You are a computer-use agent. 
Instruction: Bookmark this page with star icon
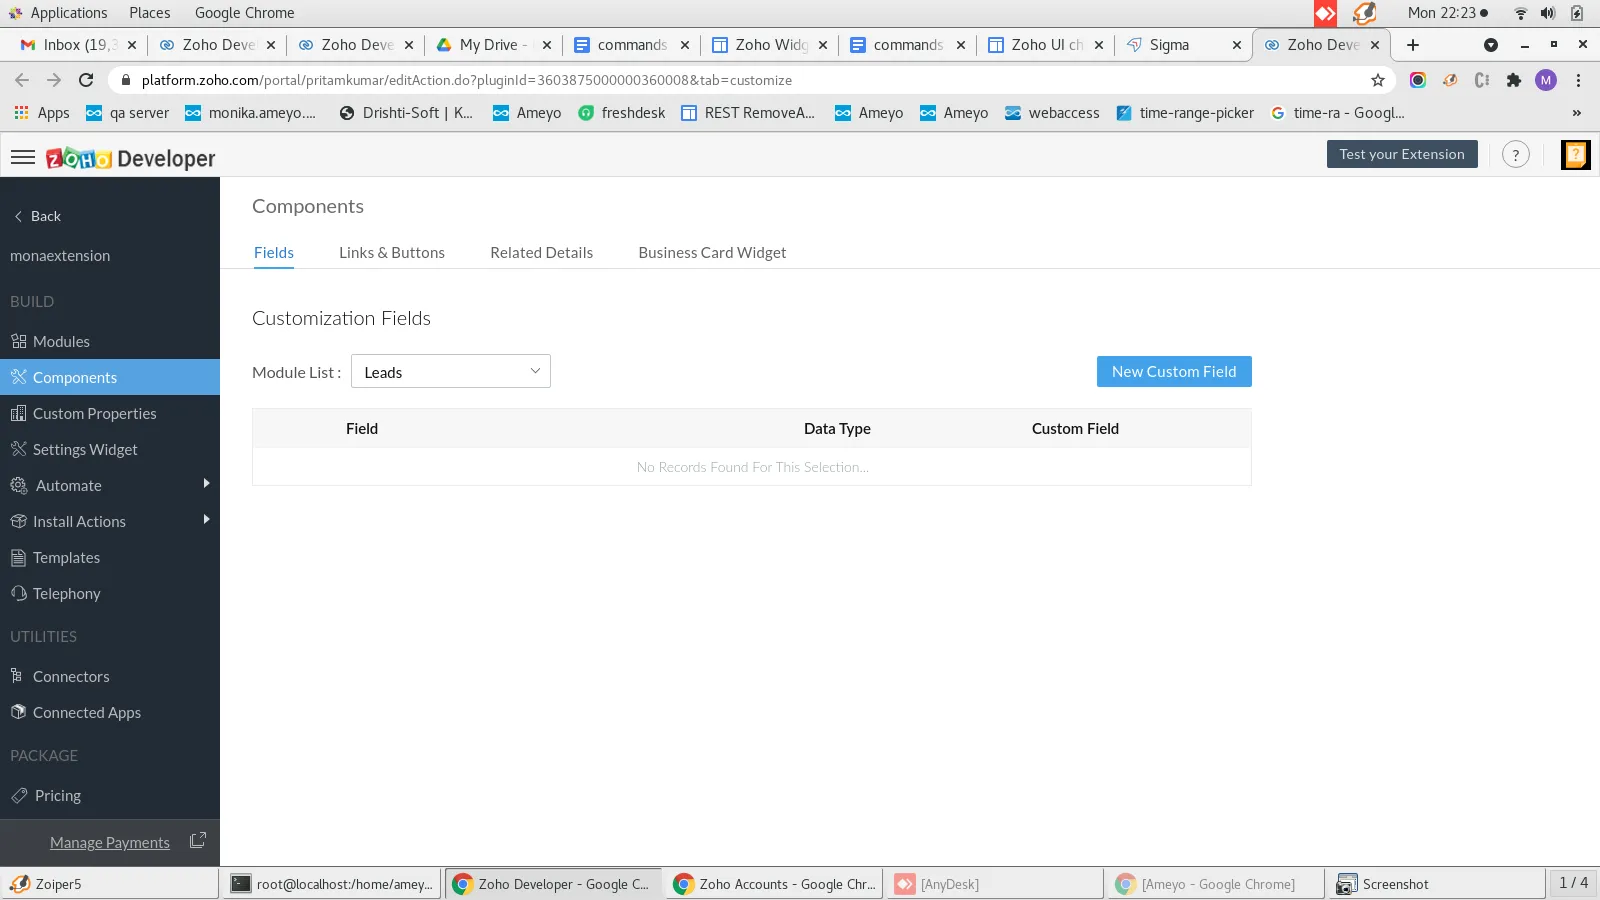click(x=1378, y=80)
